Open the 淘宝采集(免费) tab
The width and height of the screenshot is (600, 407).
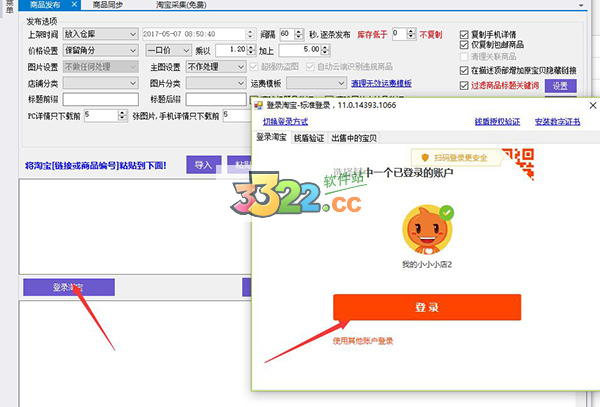[181, 5]
